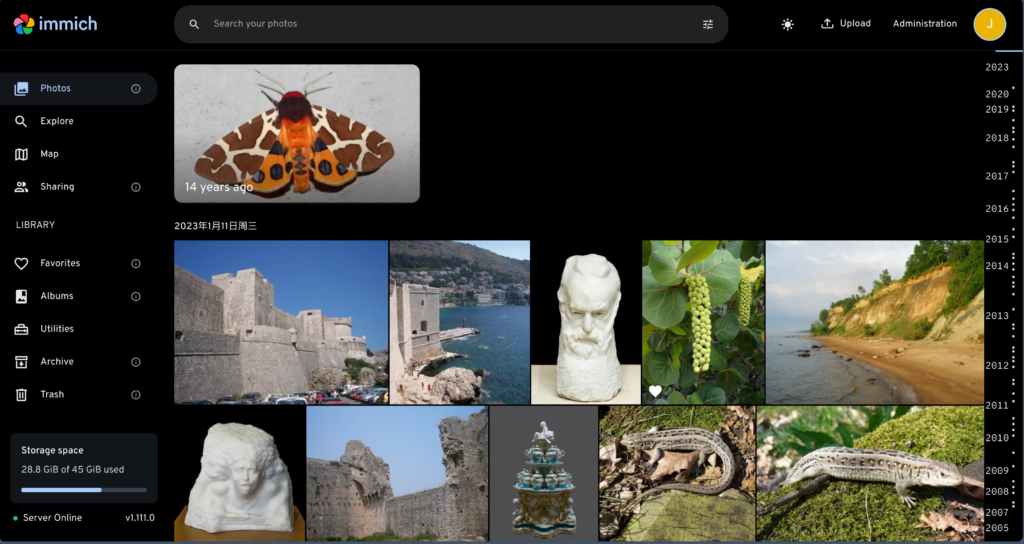
Task: Click version v1.111.0 label
Action: click(x=140, y=518)
